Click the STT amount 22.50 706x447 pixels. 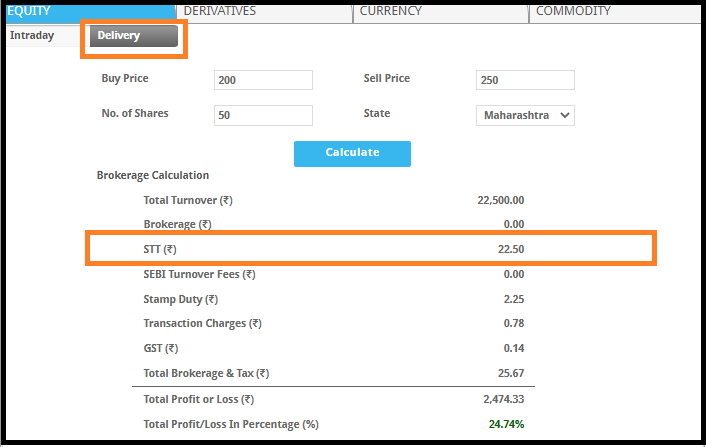point(511,249)
